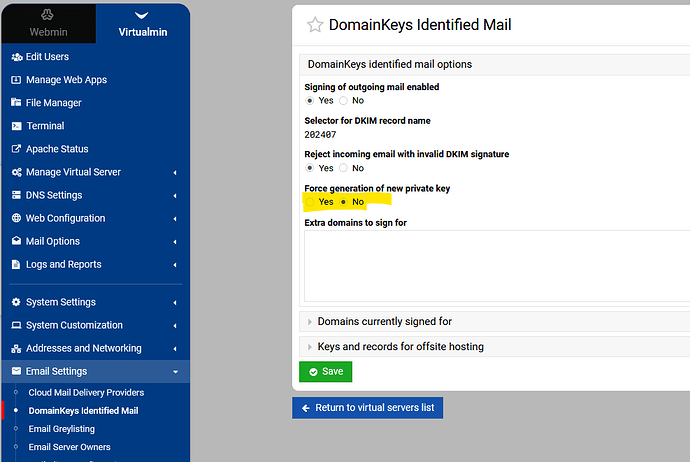Viewport: 690px width, 462px height.
Task: Select No for signing of outgoing mail
Action: (344, 101)
